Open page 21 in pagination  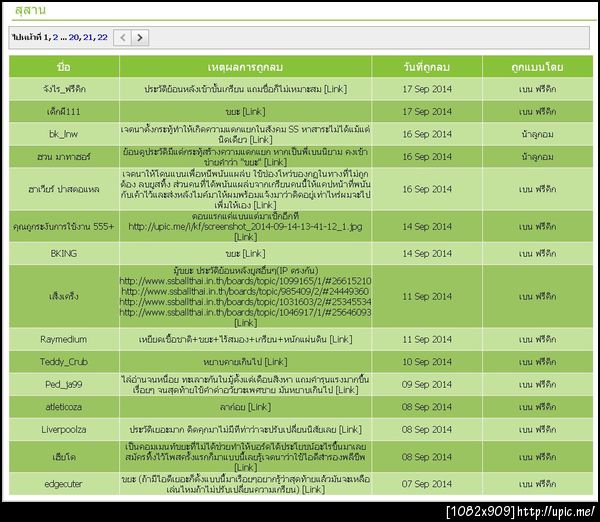coord(88,37)
